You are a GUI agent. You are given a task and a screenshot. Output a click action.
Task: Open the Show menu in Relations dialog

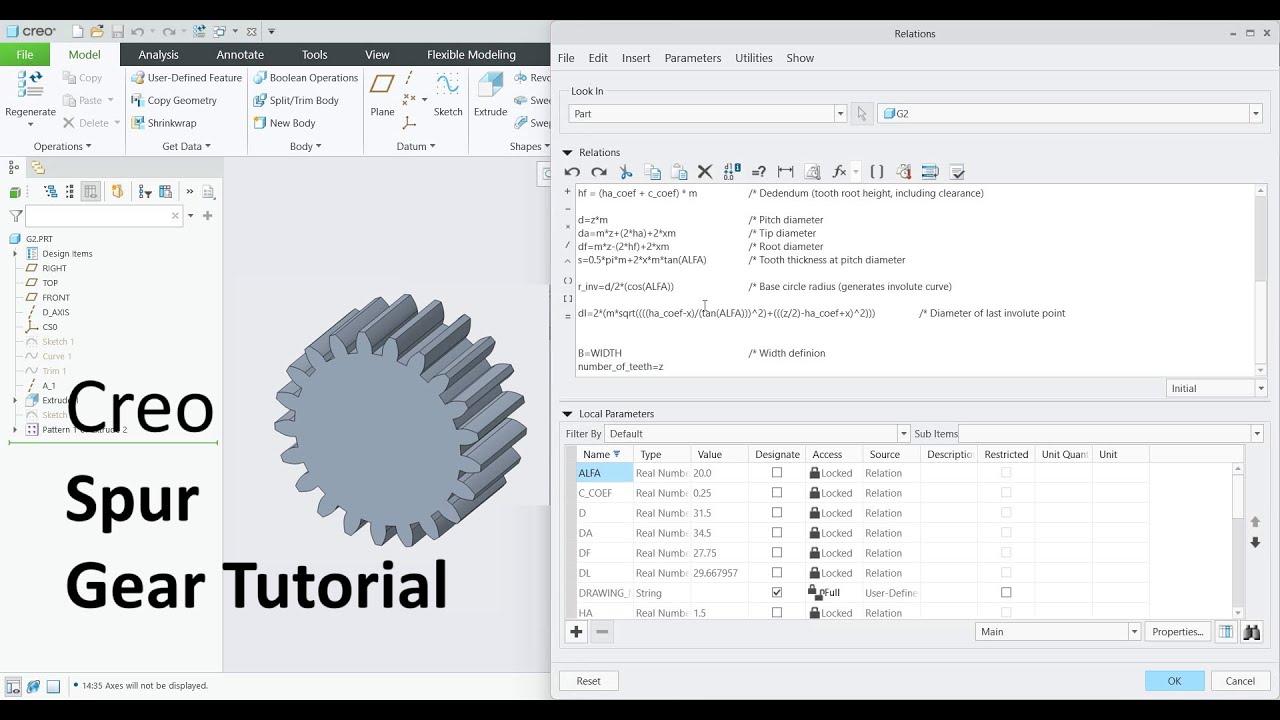click(x=800, y=58)
